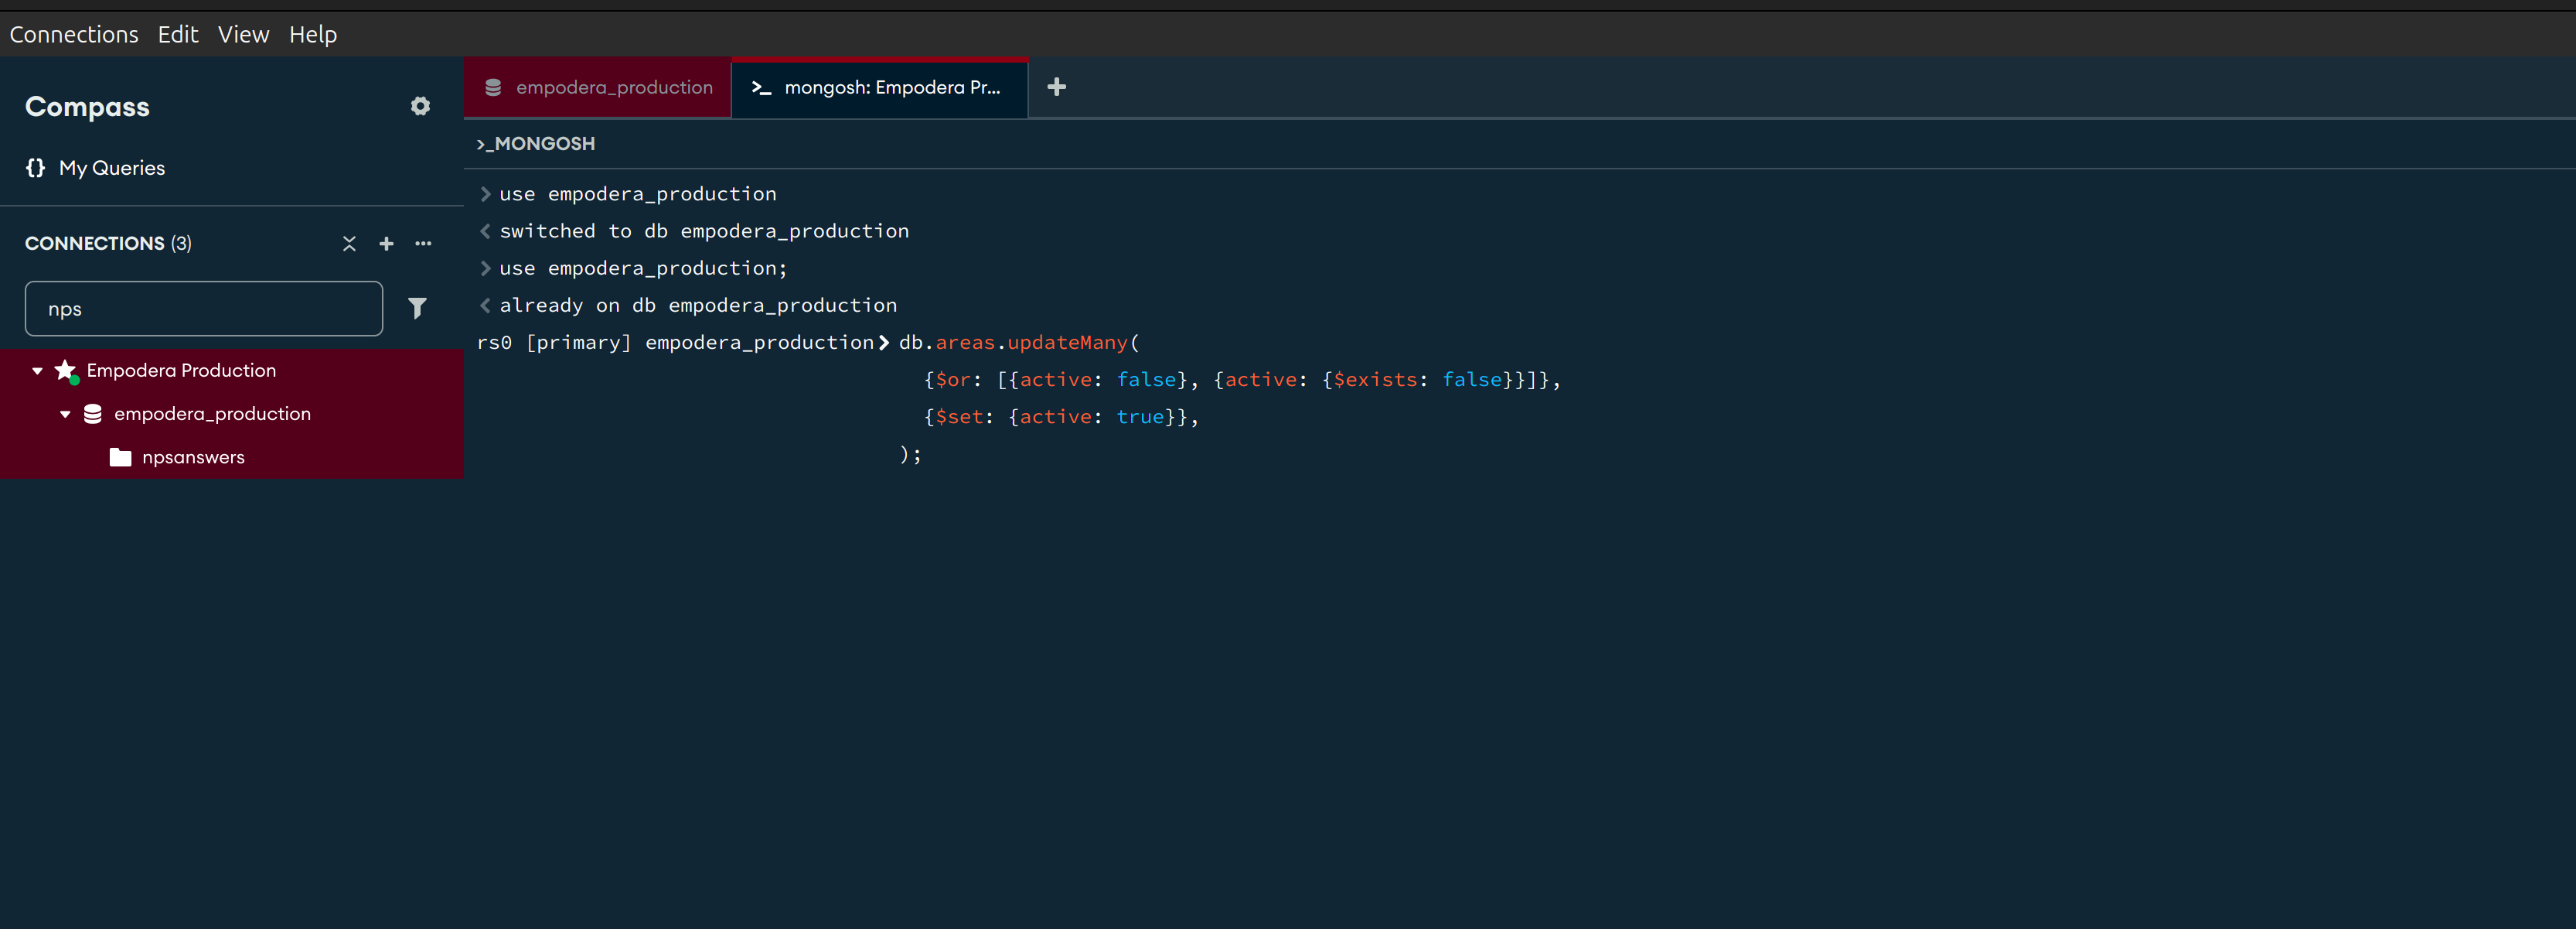Image resolution: width=2576 pixels, height=929 pixels.
Task: Click the favorite star on Empodera Production
Action: 65,370
